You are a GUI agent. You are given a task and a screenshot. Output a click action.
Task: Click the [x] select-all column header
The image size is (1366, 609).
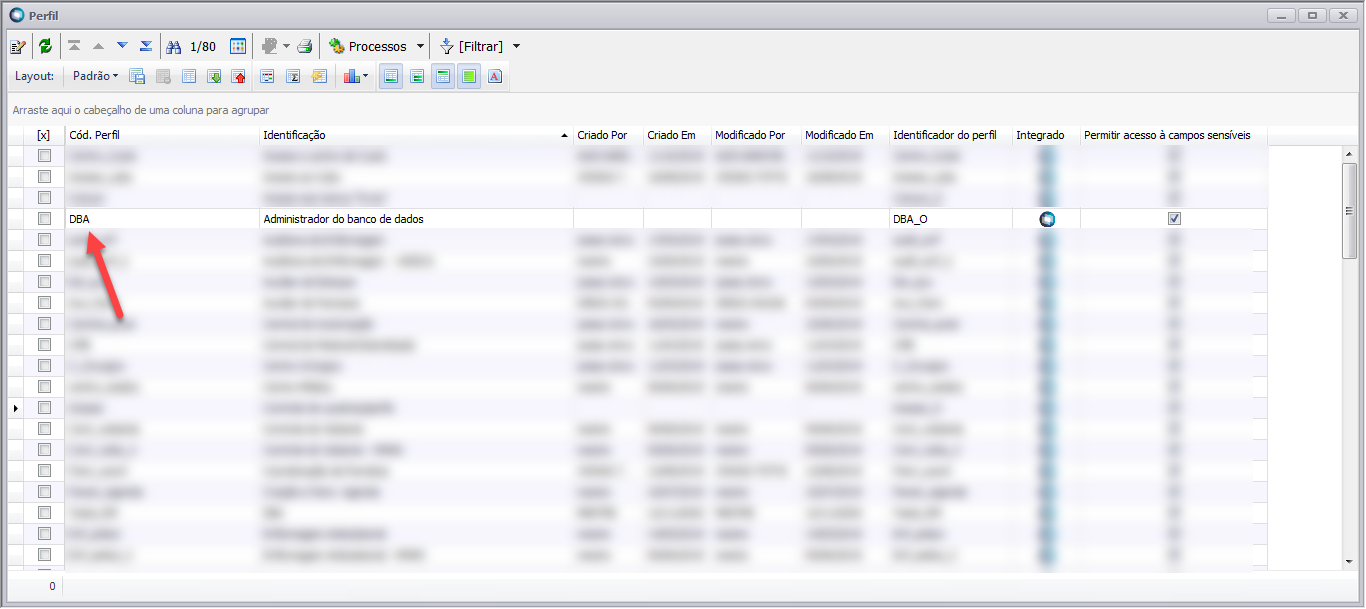pos(43,135)
